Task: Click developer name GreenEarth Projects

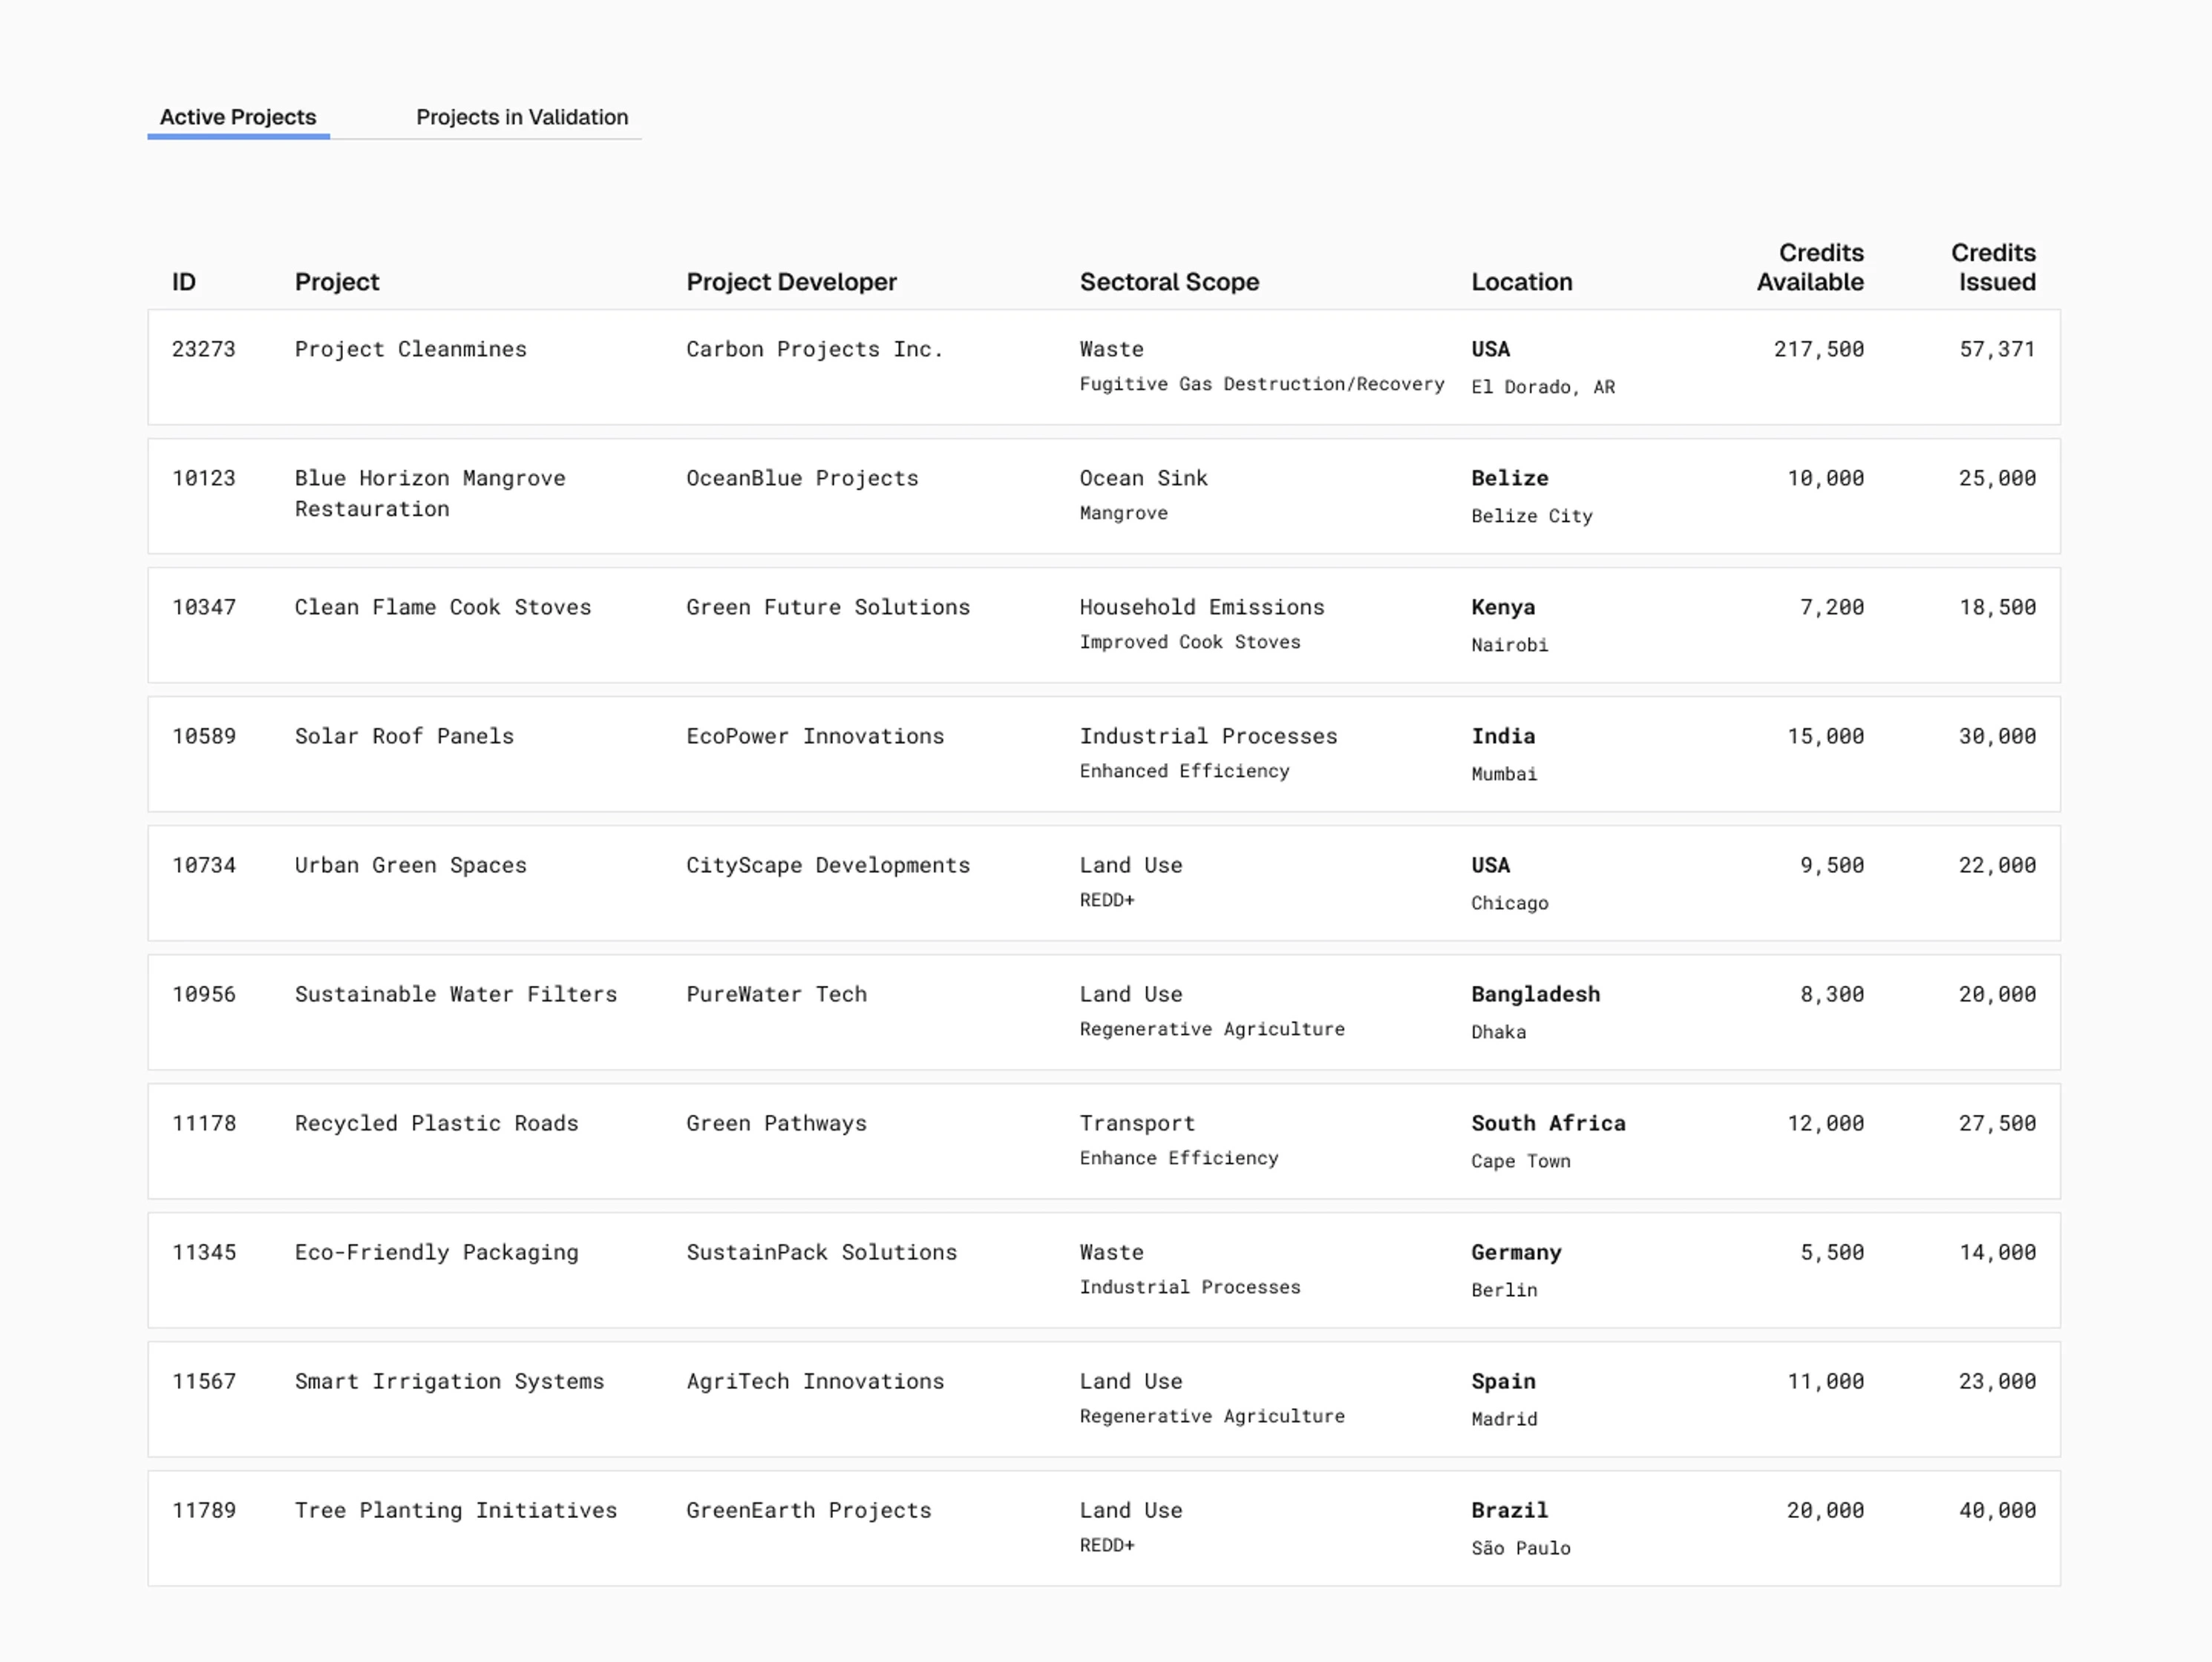Action: pos(808,1510)
